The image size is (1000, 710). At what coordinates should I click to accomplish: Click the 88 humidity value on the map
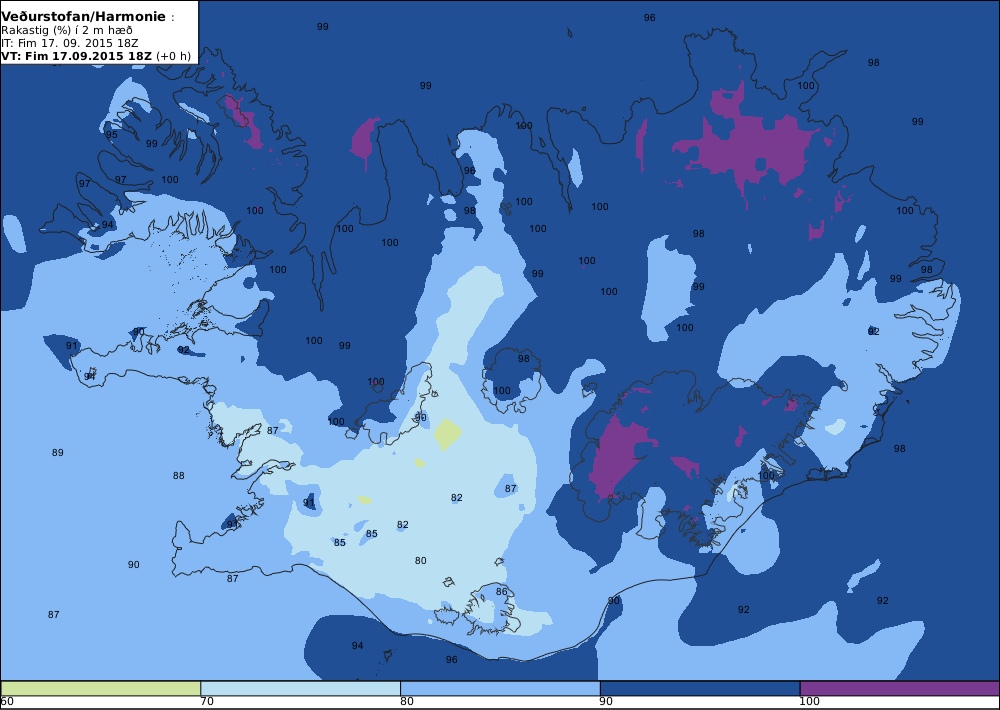[179, 476]
